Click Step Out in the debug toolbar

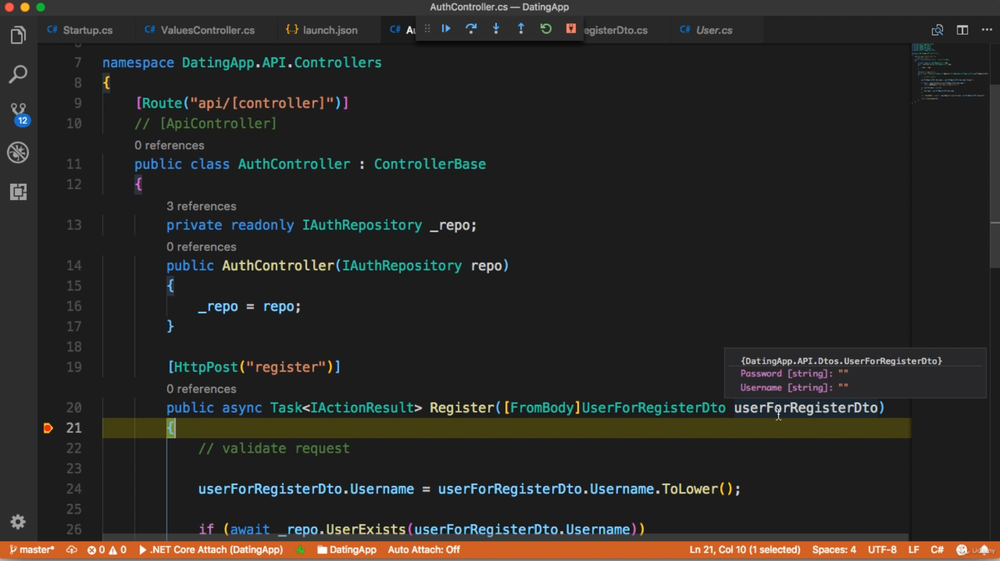tap(521, 29)
